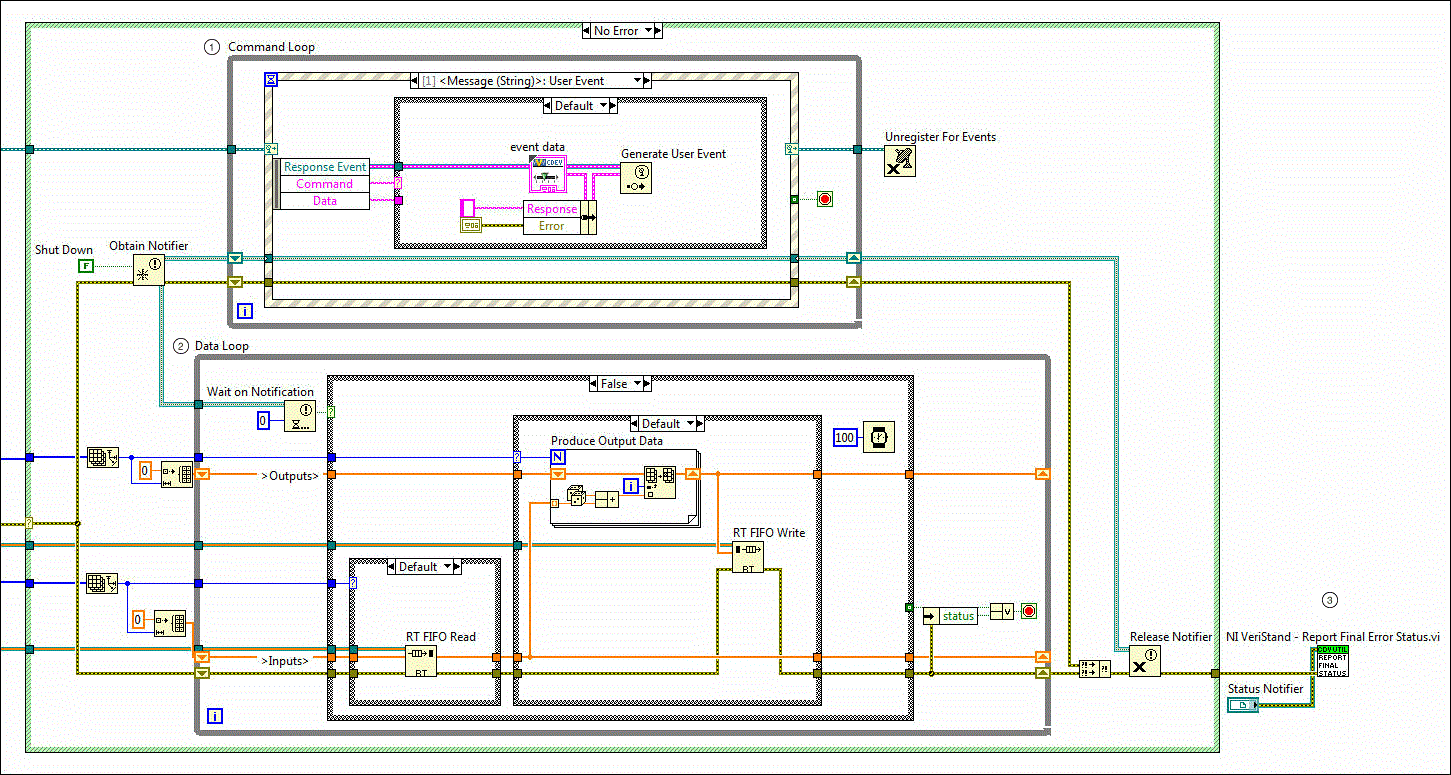The height and width of the screenshot is (775, 1451).
Task: Toggle the Shut Down boolean constant to True
Action: (87, 264)
